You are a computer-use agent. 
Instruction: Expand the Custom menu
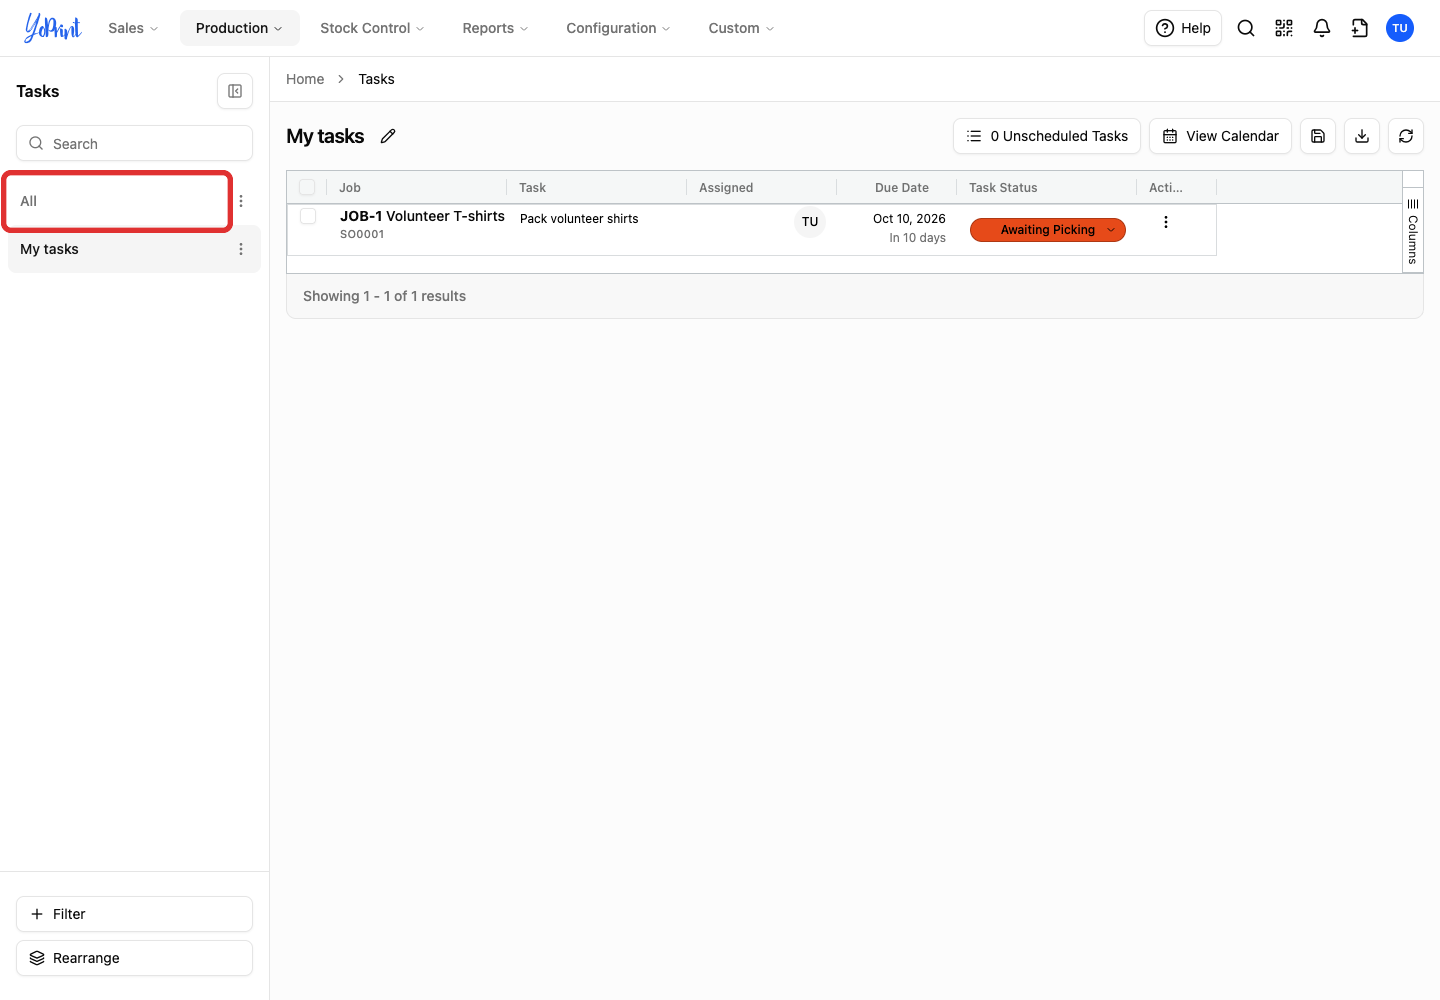(x=741, y=28)
